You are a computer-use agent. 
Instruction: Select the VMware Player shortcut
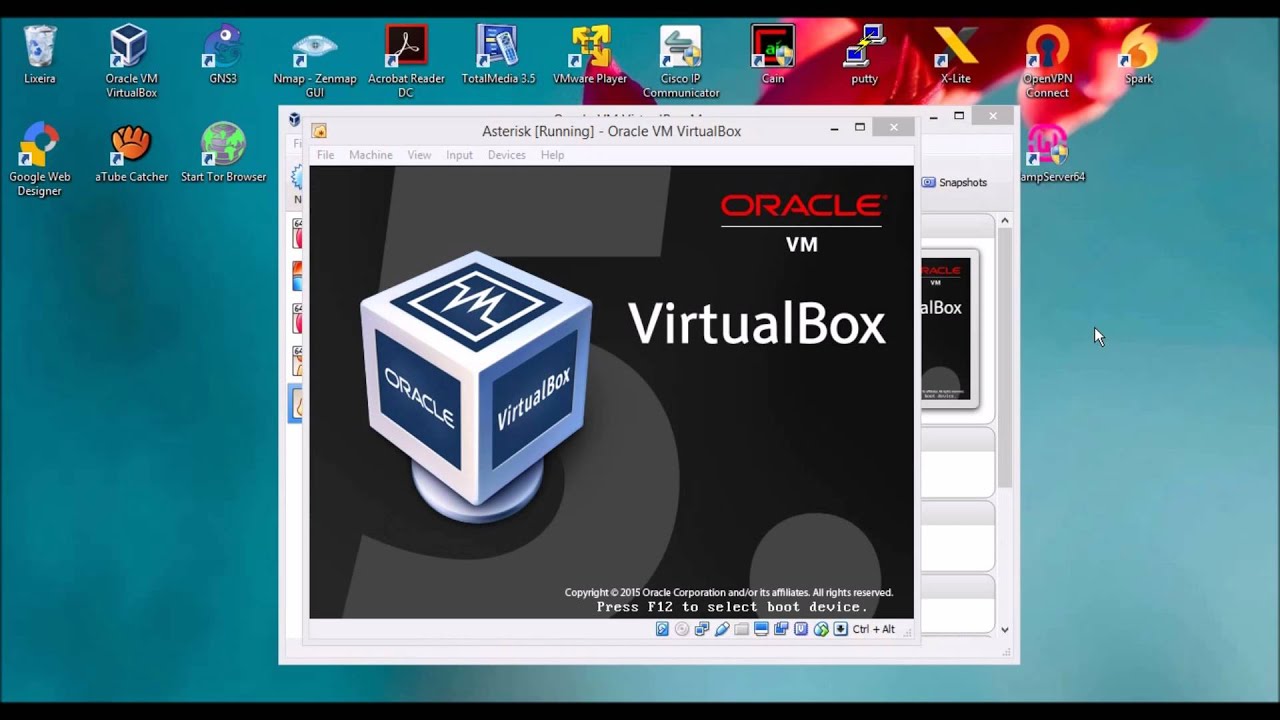click(590, 55)
